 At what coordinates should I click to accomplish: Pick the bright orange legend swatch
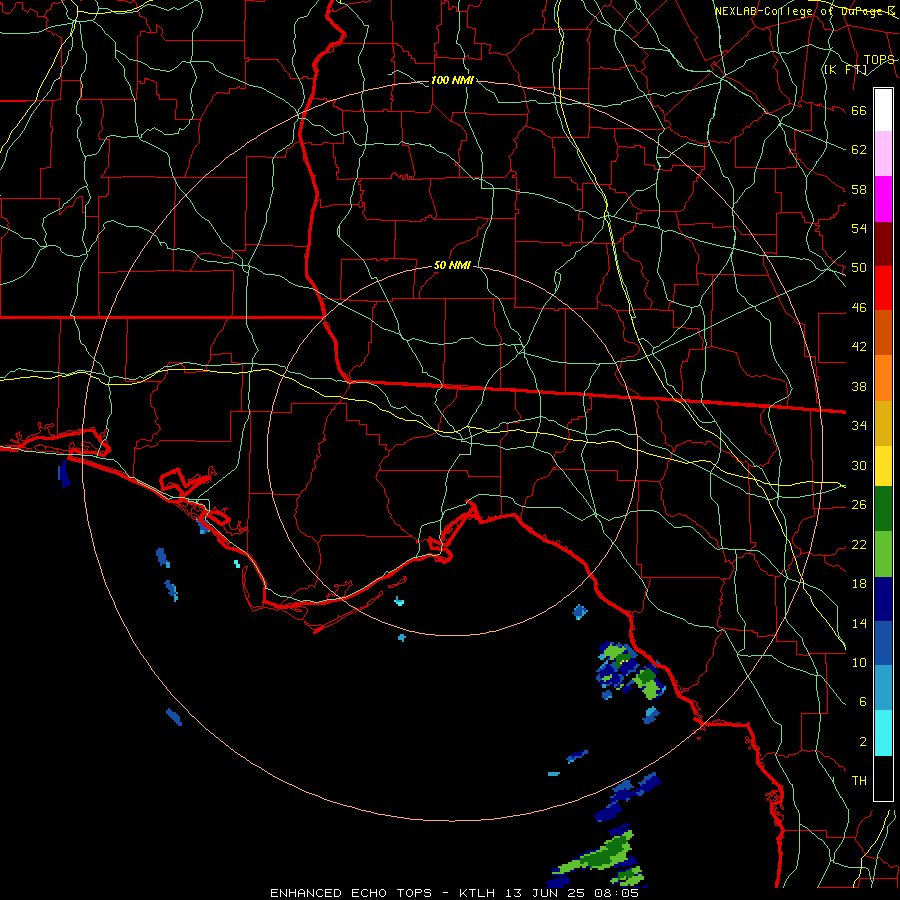point(883,378)
